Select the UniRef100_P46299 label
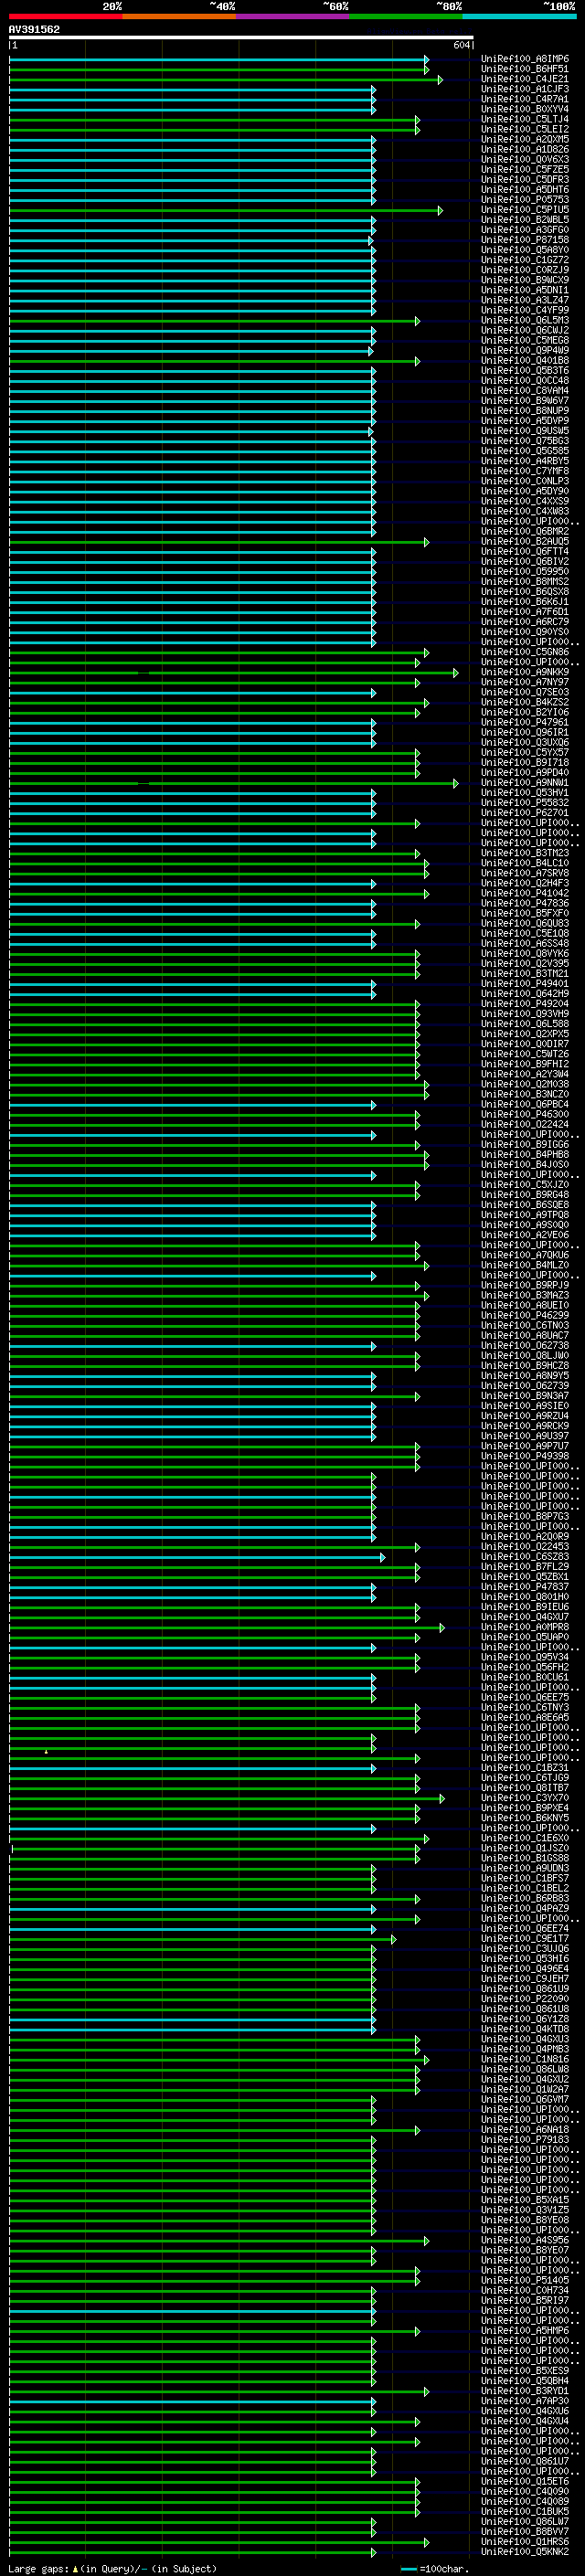The height and width of the screenshot is (2576, 585). point(525,1316)
